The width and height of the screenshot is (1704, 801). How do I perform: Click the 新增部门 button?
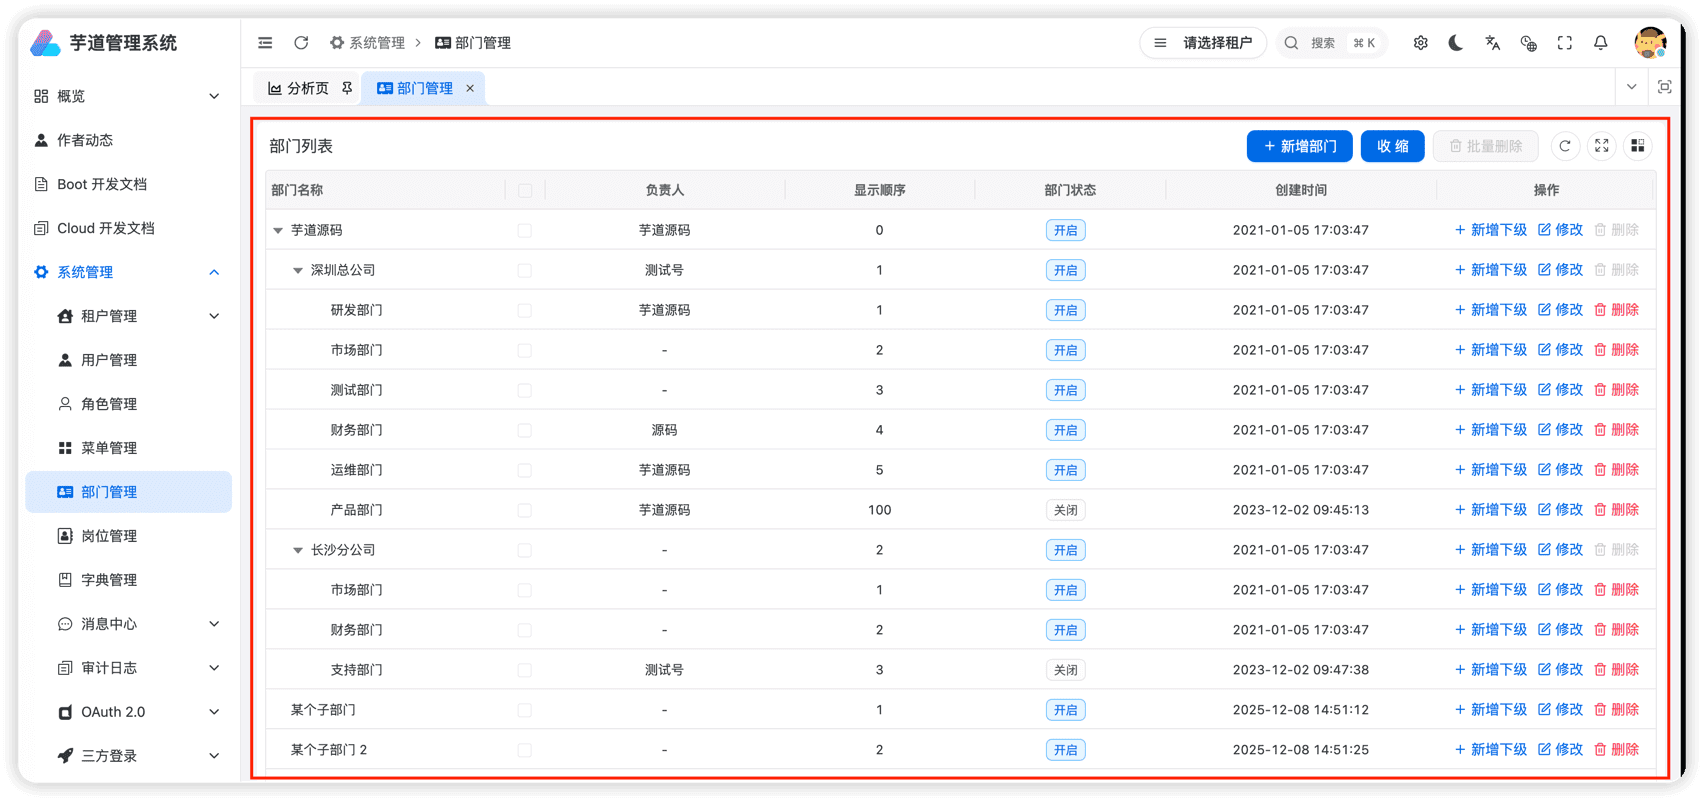point(1299,146)
